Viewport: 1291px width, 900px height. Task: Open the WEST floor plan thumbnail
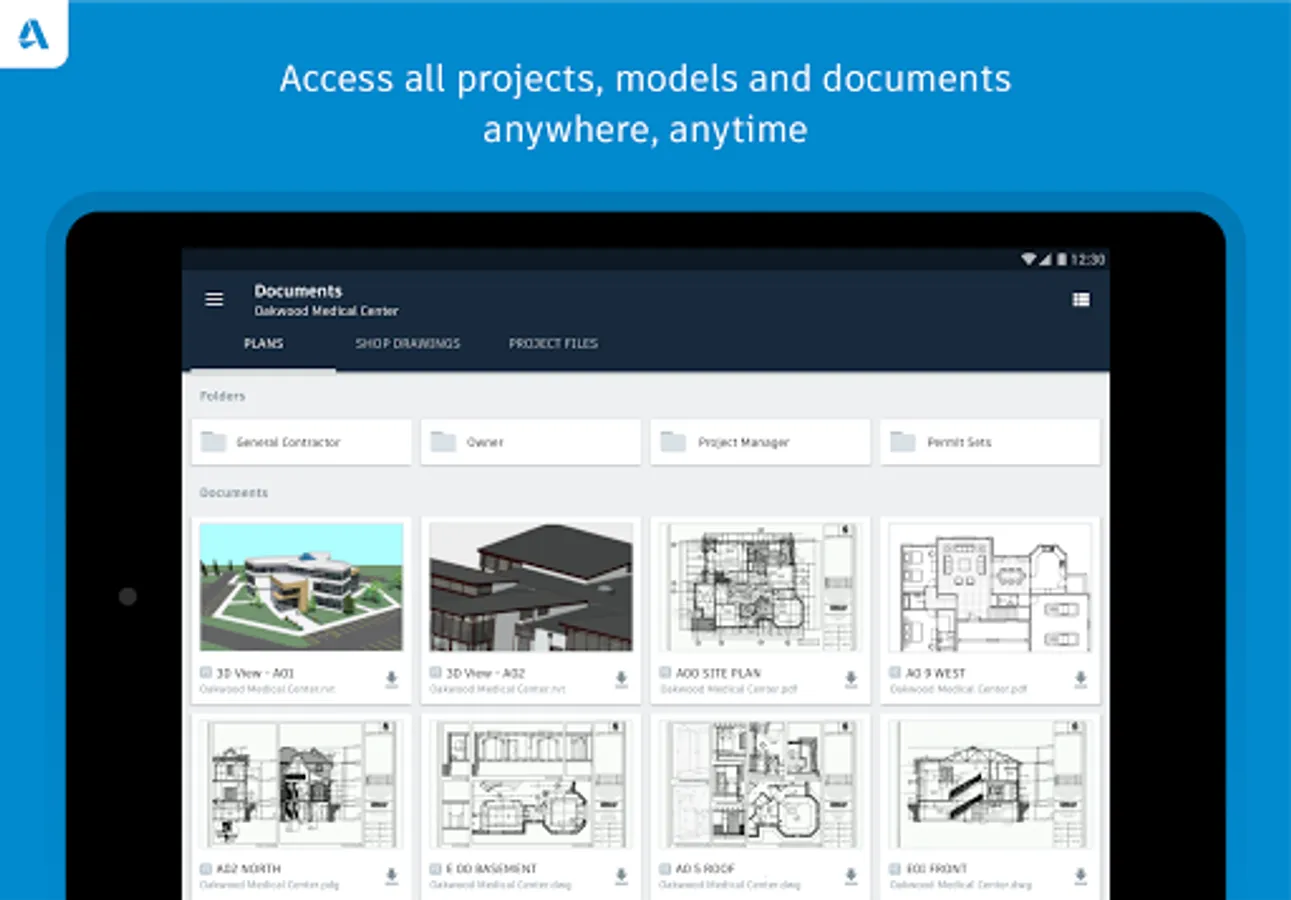(990, 587)
